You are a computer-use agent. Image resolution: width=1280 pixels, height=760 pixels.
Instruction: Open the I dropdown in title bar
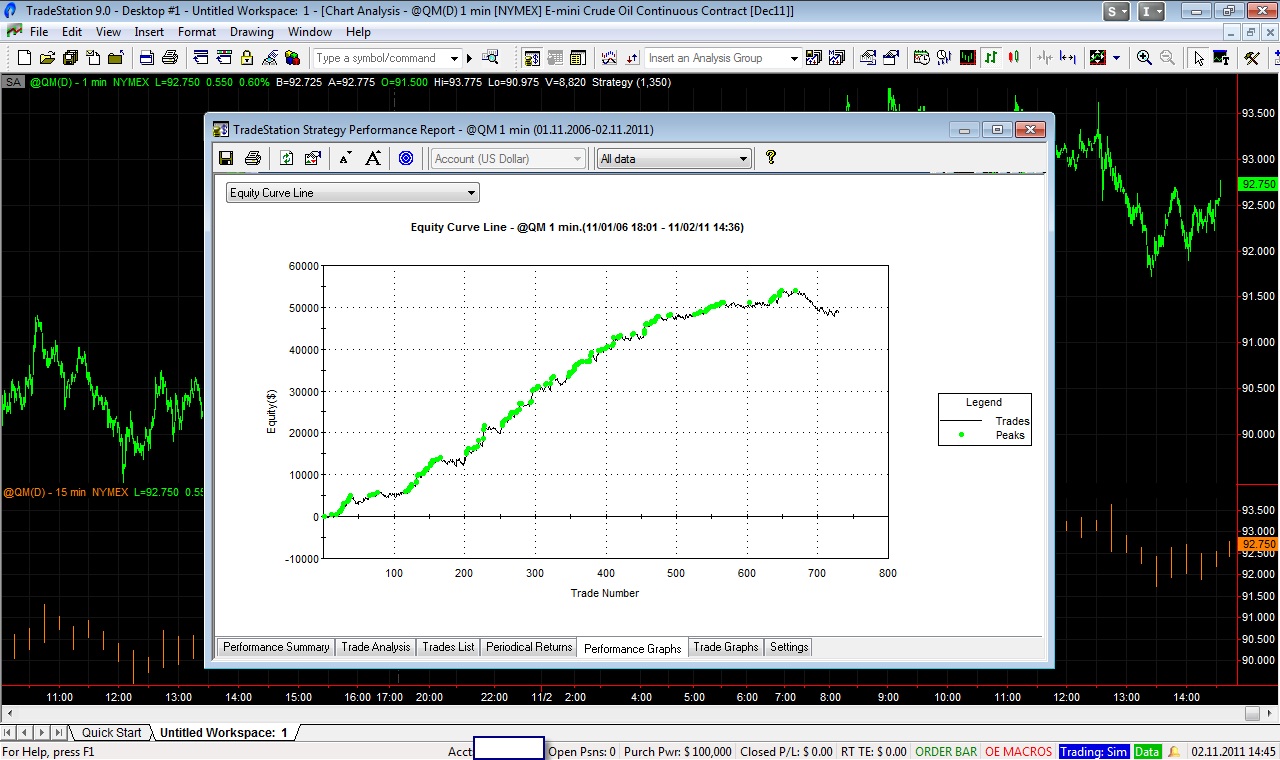coord(1151,11)
